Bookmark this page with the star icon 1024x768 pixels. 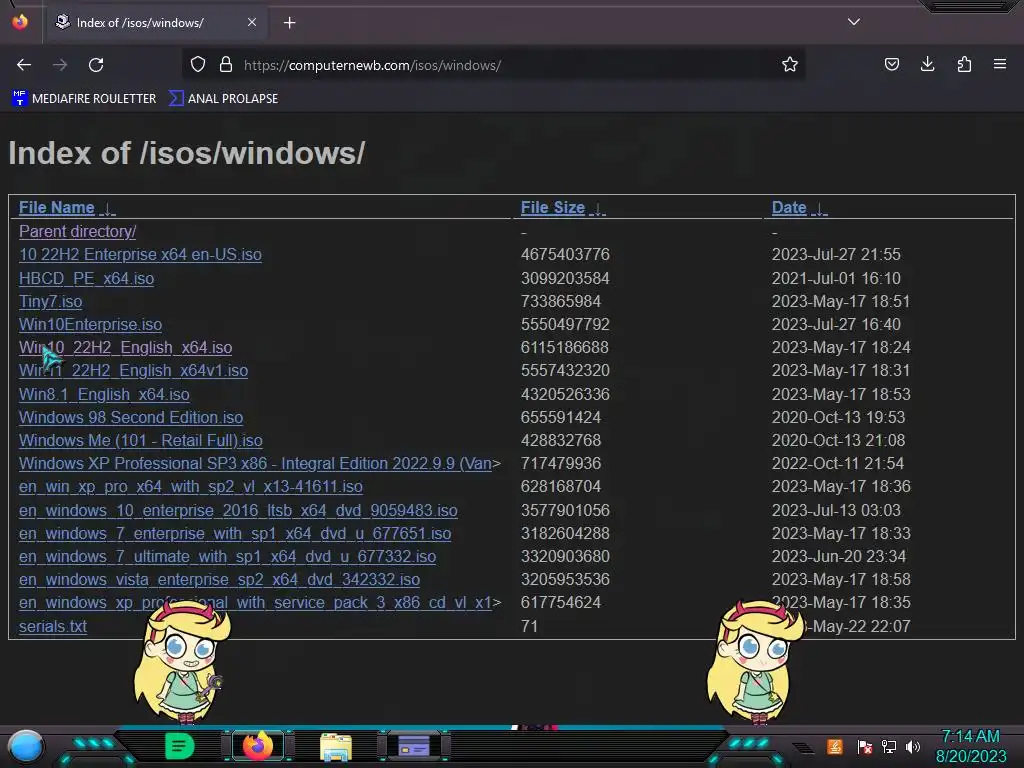point(790,65)
